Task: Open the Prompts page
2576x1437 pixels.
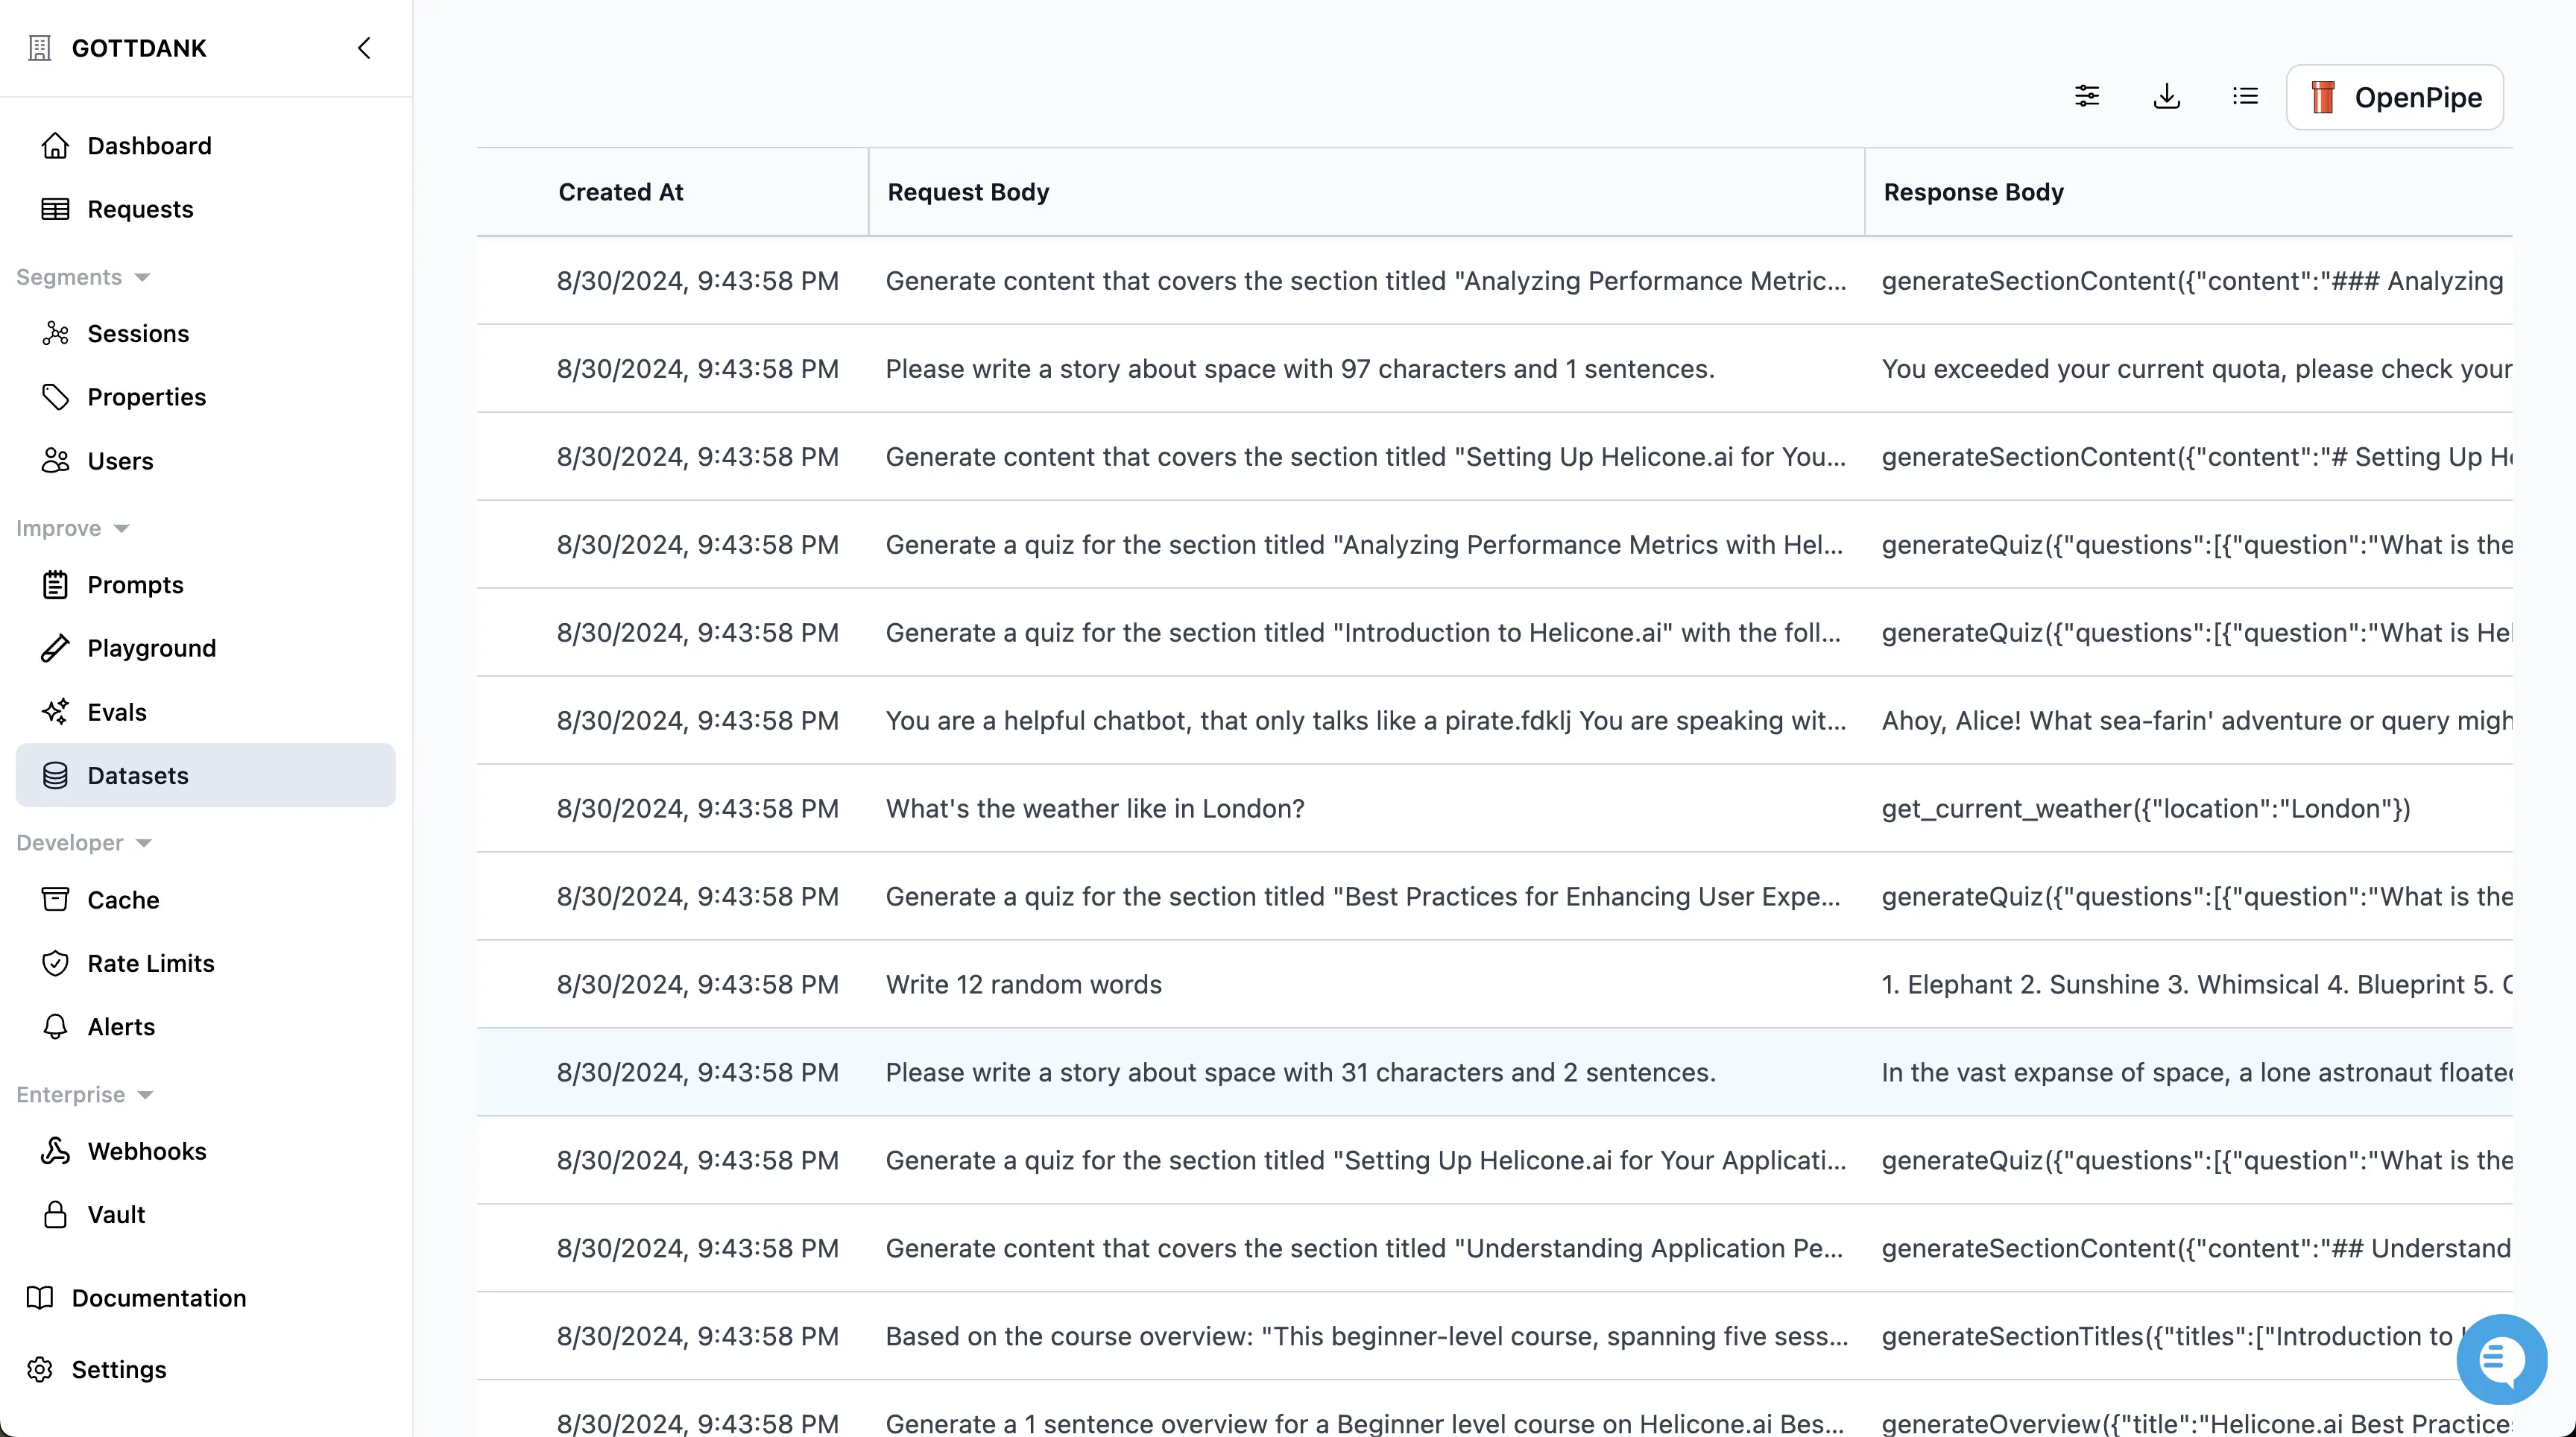Action: [x=135, y=585]
